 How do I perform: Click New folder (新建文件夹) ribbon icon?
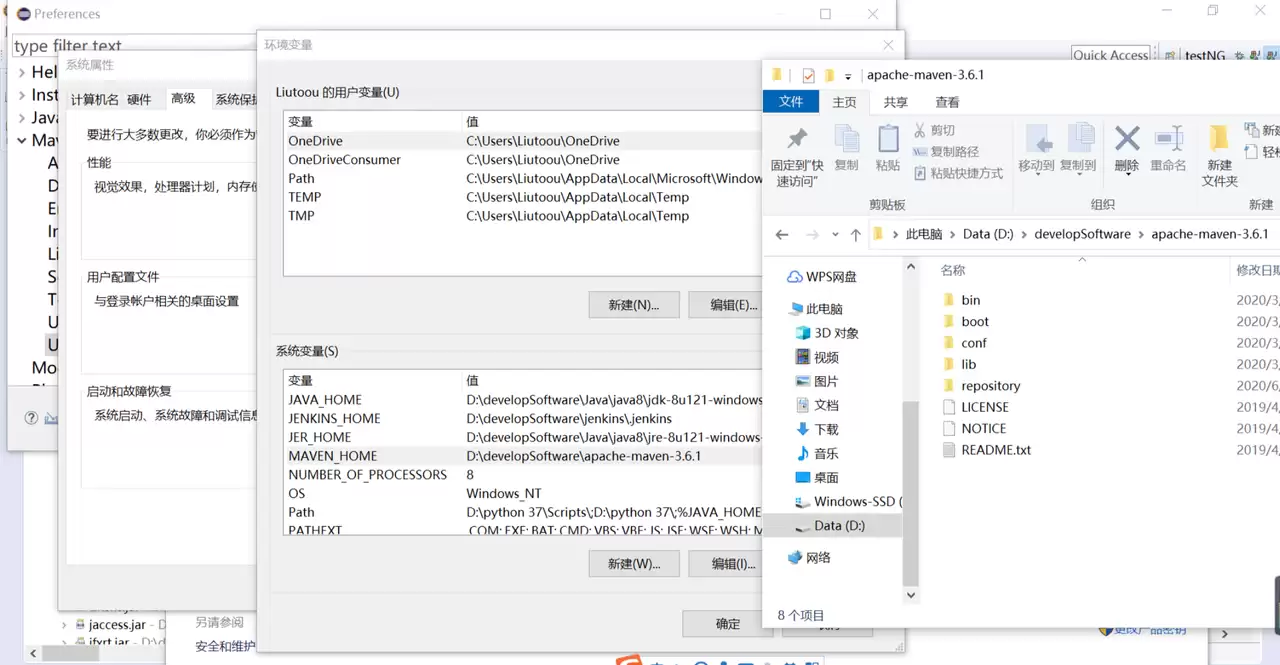(x=1219, y=156)
